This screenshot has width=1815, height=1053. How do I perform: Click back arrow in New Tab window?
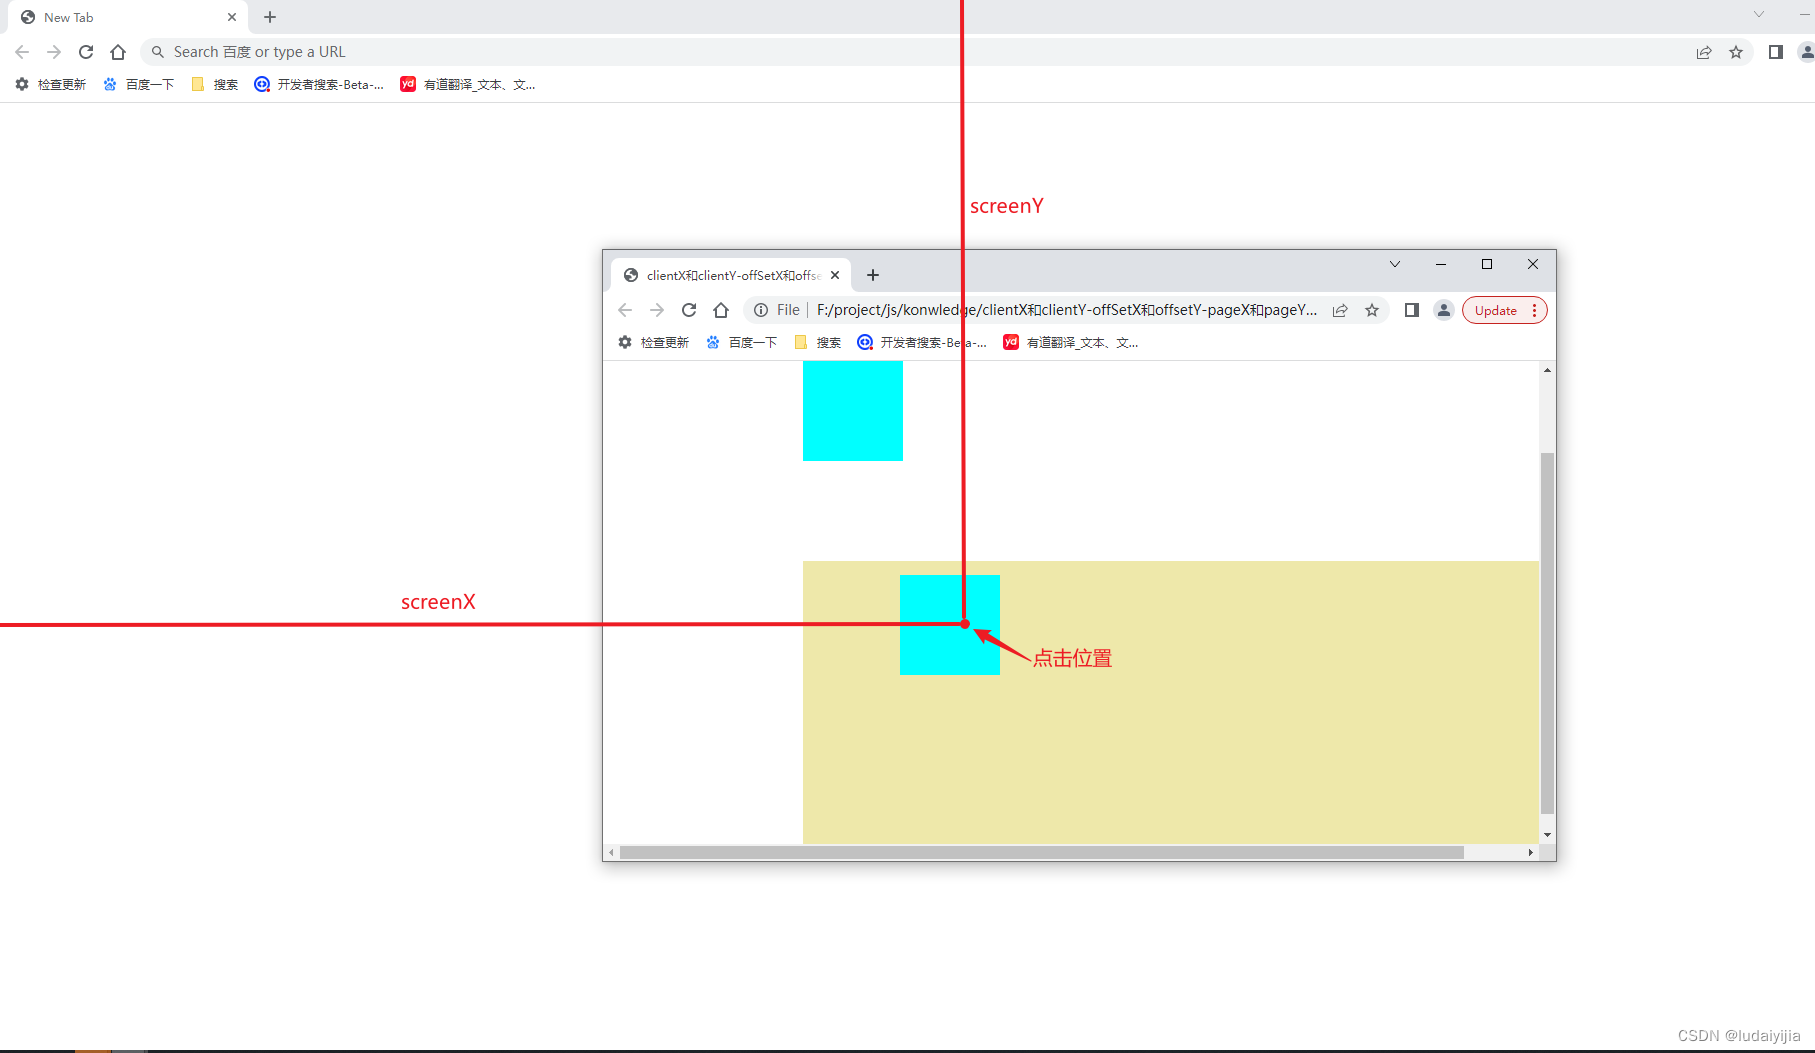click(22, 52)
